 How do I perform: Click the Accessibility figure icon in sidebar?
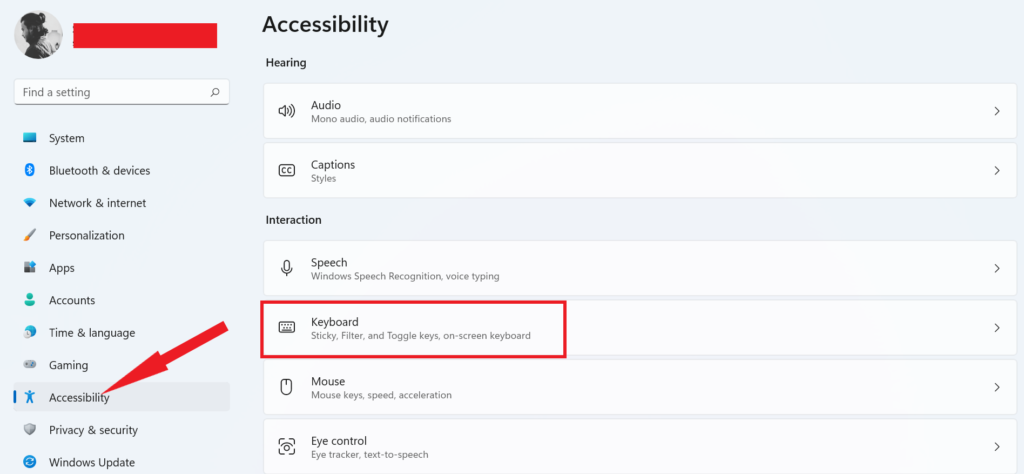pos(29,397)
